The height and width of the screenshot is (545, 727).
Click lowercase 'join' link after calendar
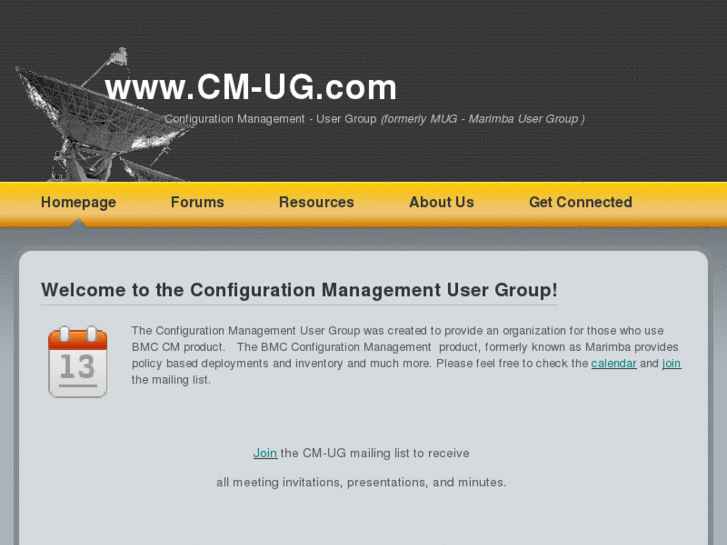[671, 363]
